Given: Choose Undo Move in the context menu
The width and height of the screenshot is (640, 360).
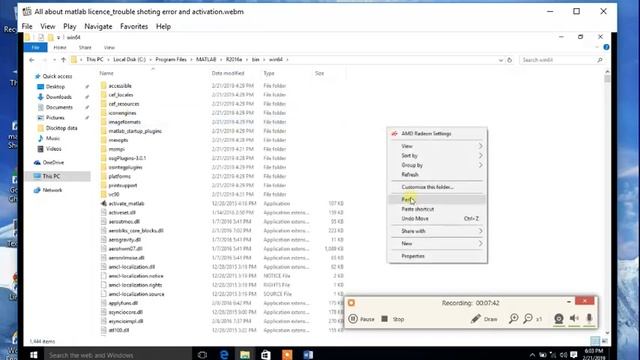Looking at the screenshot, I should 437,219.
